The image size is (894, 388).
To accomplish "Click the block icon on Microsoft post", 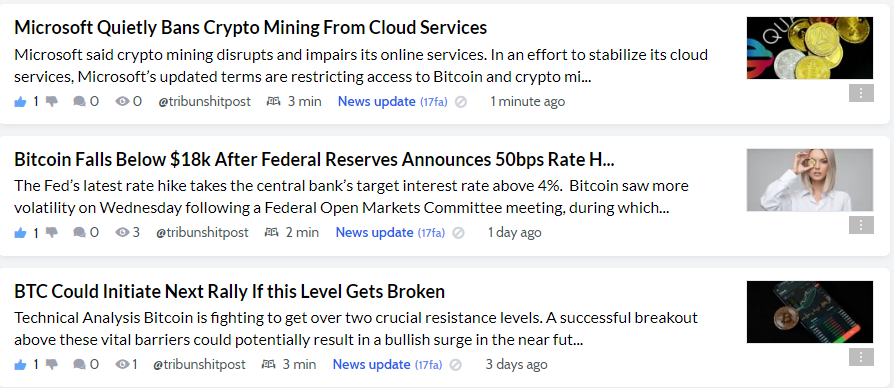I will click(x=461, y=102).
